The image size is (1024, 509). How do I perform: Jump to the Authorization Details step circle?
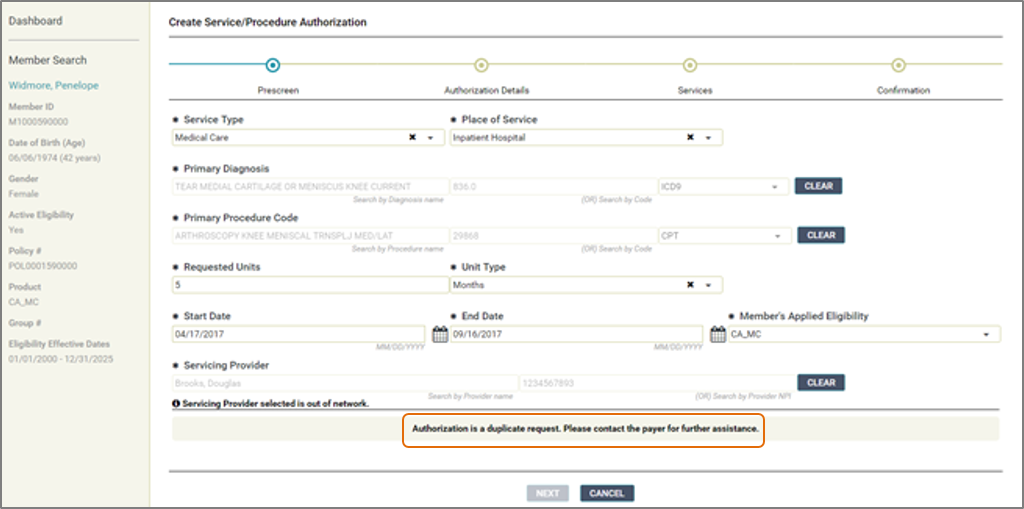click(481, 65)
